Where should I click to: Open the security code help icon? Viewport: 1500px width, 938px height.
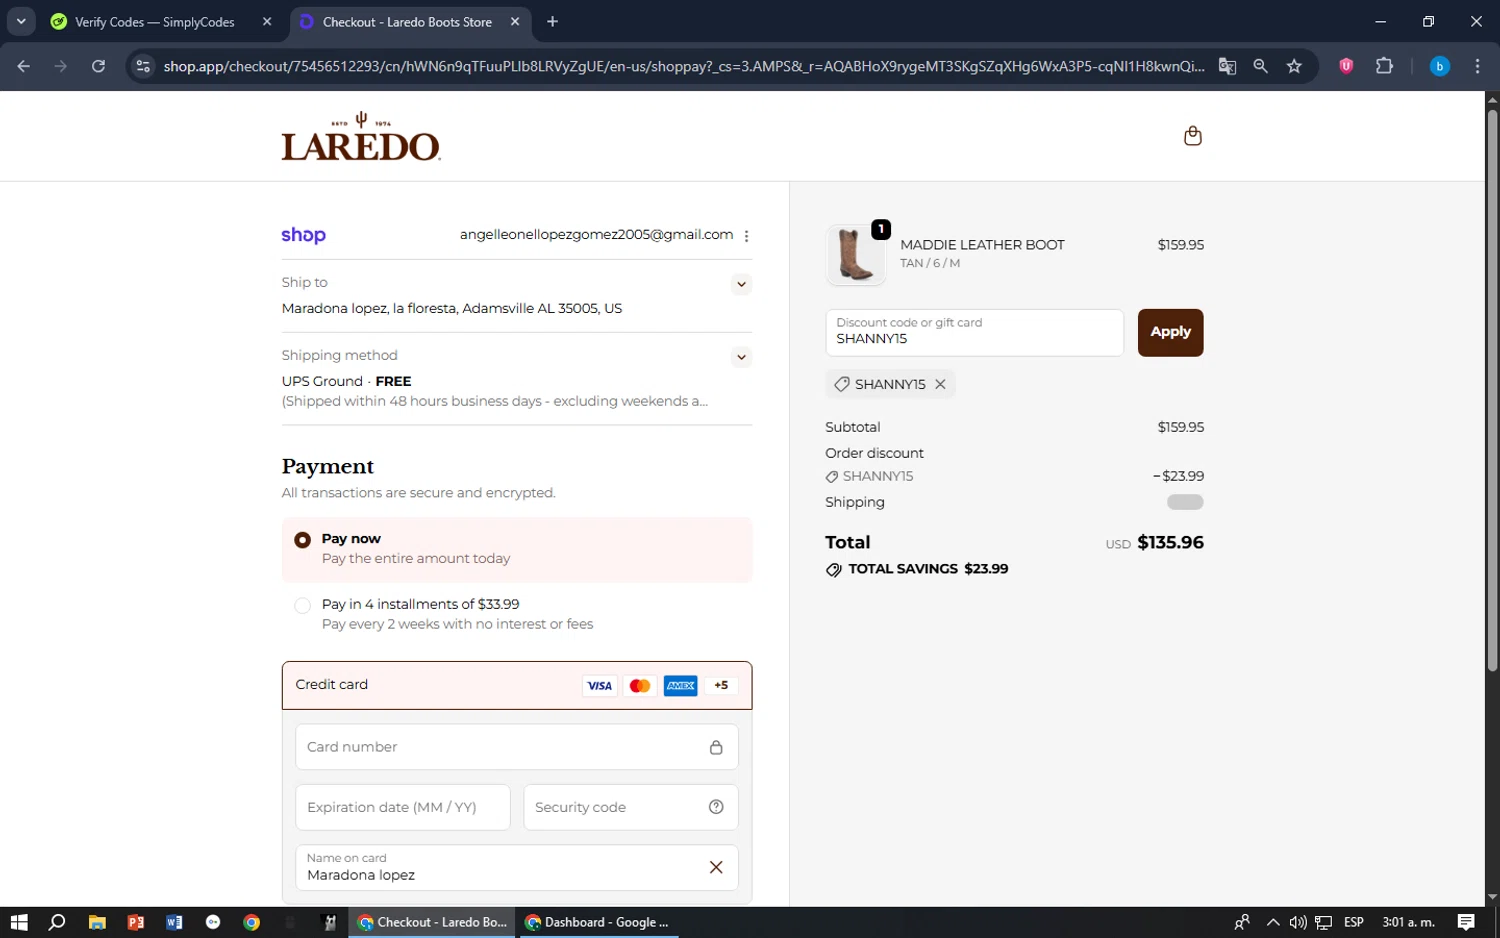point(716,807)
